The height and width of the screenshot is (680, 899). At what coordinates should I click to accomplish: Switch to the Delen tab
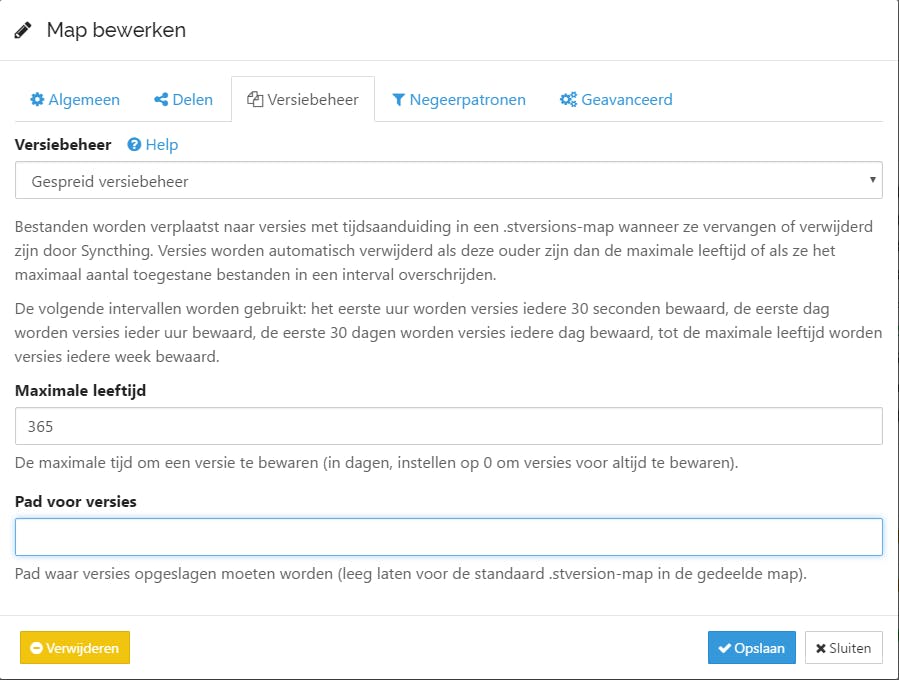183,100
